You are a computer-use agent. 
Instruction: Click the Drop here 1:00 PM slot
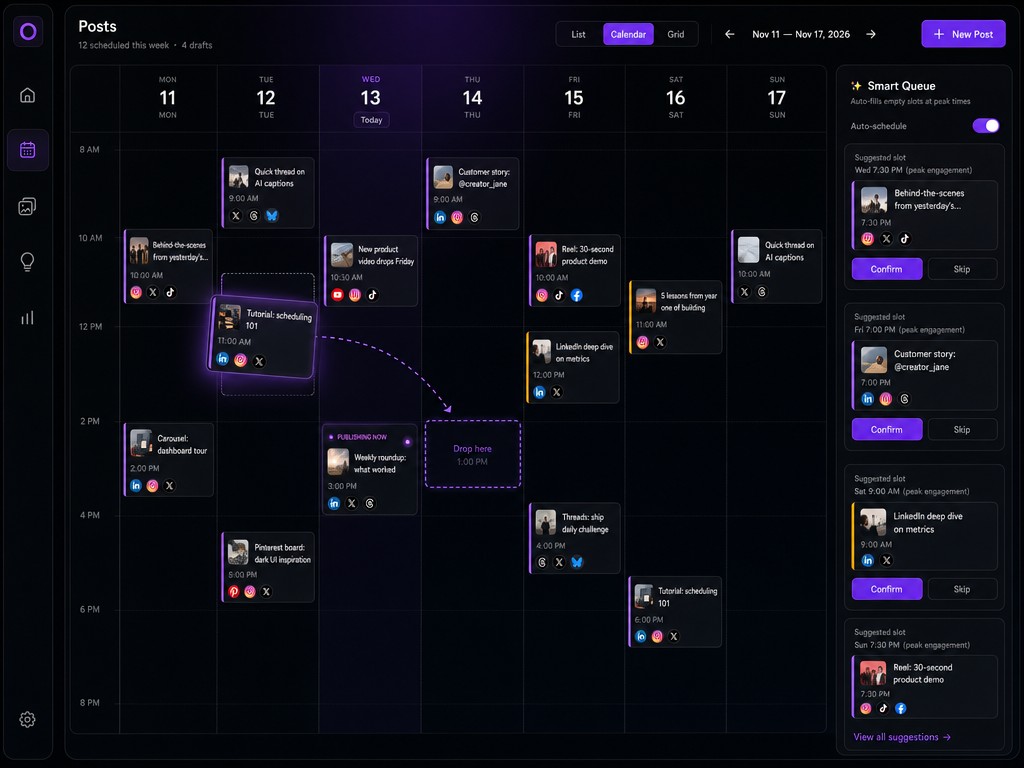473,454
